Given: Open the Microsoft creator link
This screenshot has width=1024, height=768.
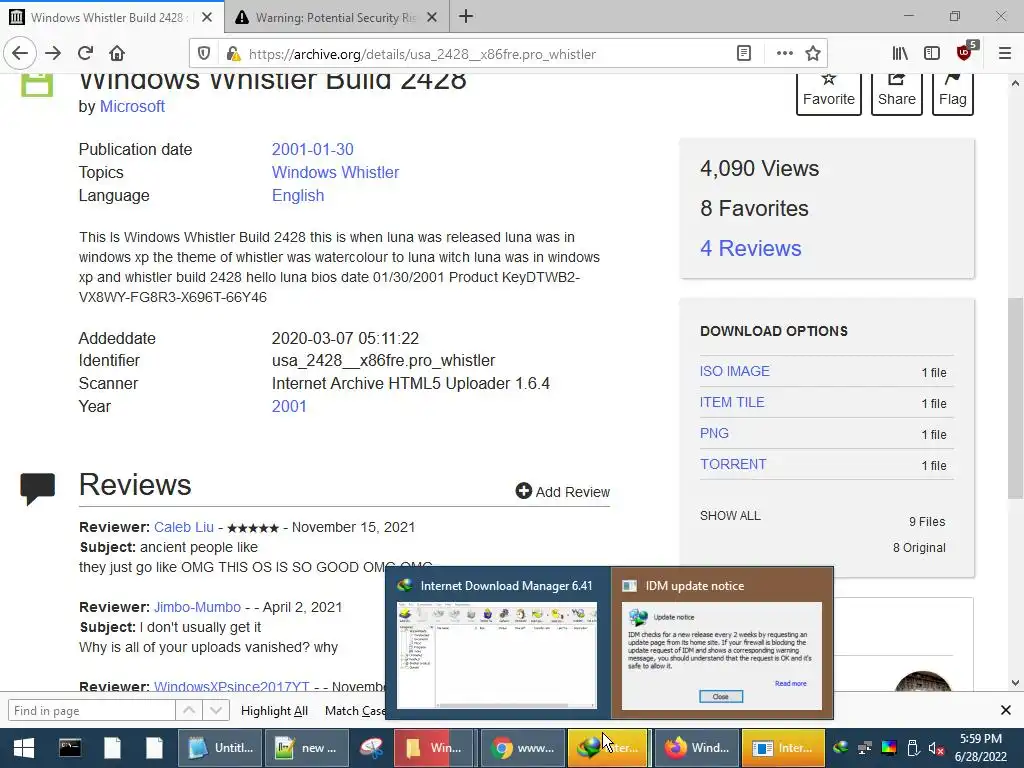Looking at the screenshot, I should click(132, 106).
